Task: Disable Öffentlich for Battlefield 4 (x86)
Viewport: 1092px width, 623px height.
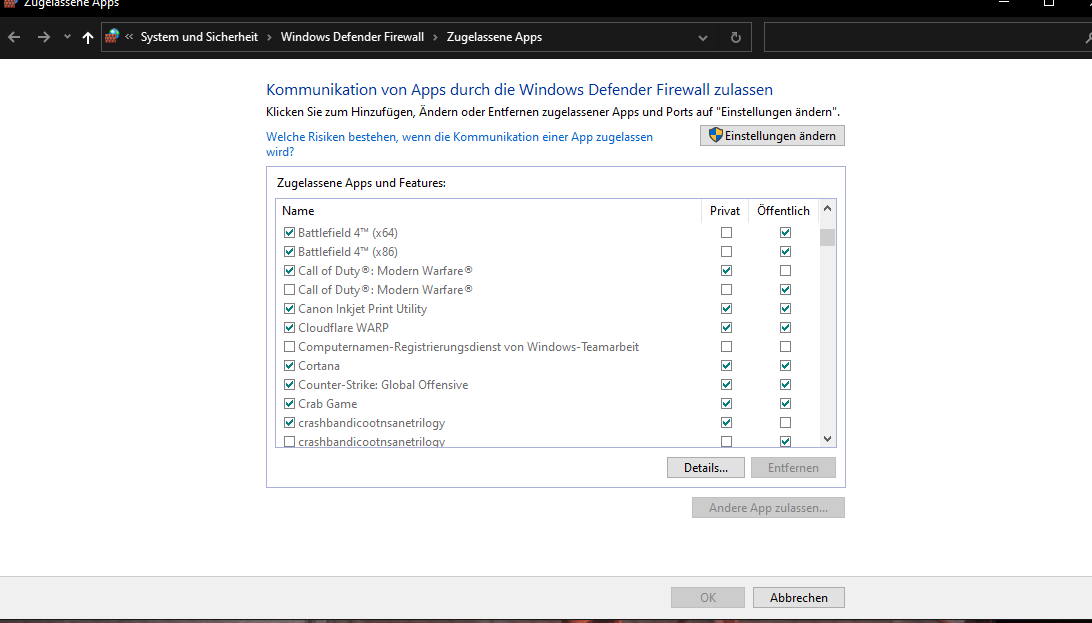Action: 786,251
